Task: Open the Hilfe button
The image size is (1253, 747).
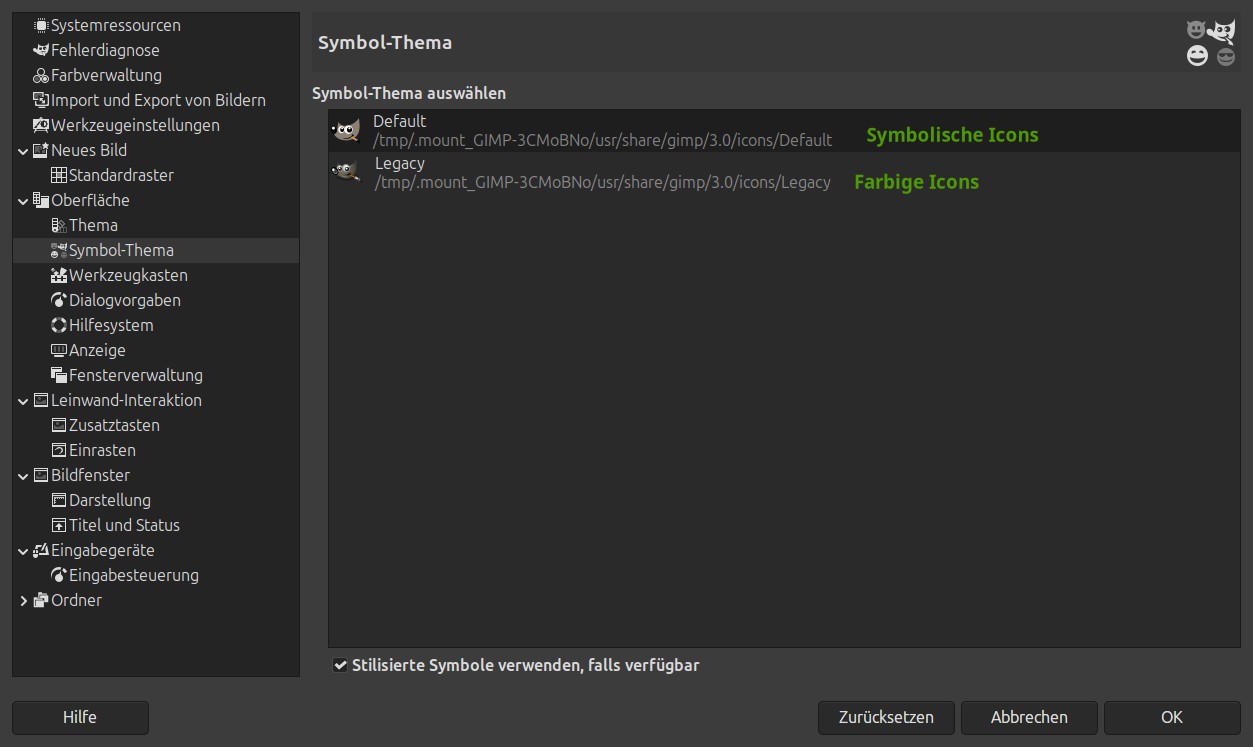Action: pos(80,717)
